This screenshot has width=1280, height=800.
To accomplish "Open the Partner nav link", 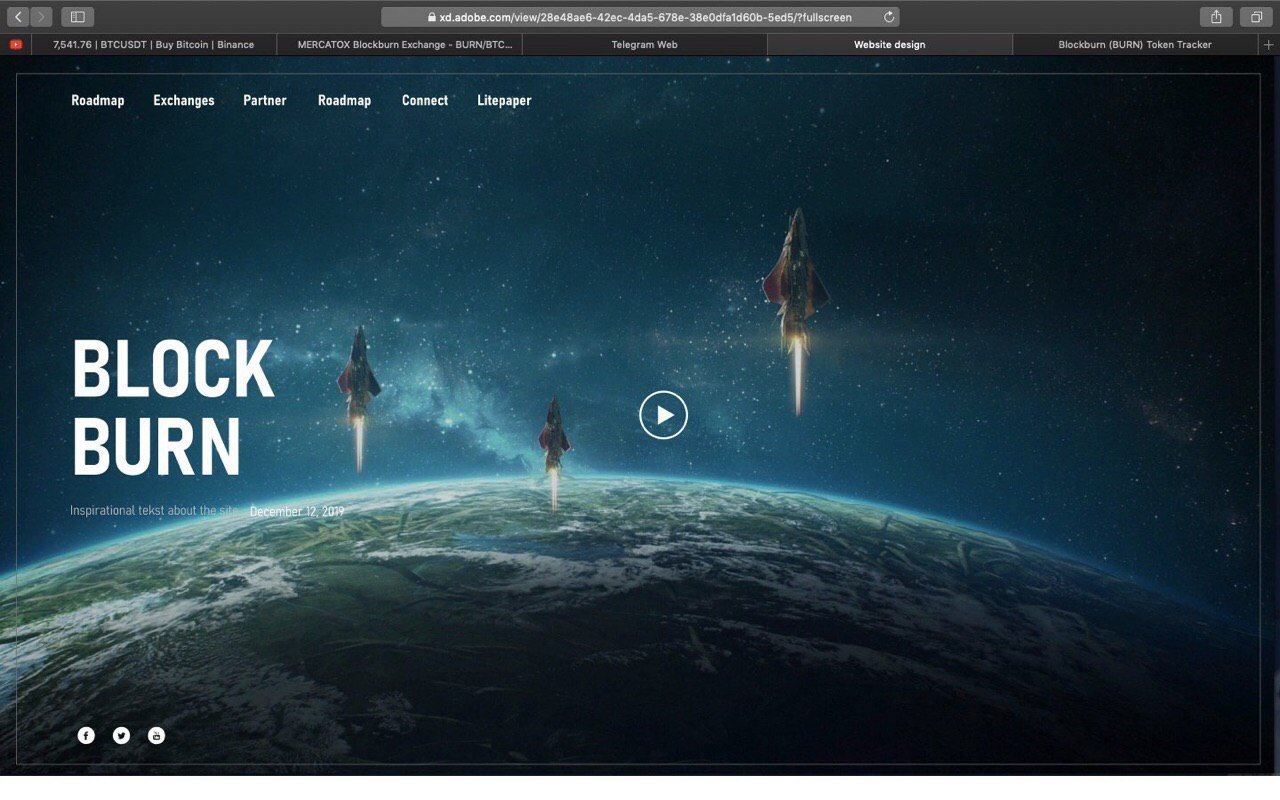I will click(265, 100).
